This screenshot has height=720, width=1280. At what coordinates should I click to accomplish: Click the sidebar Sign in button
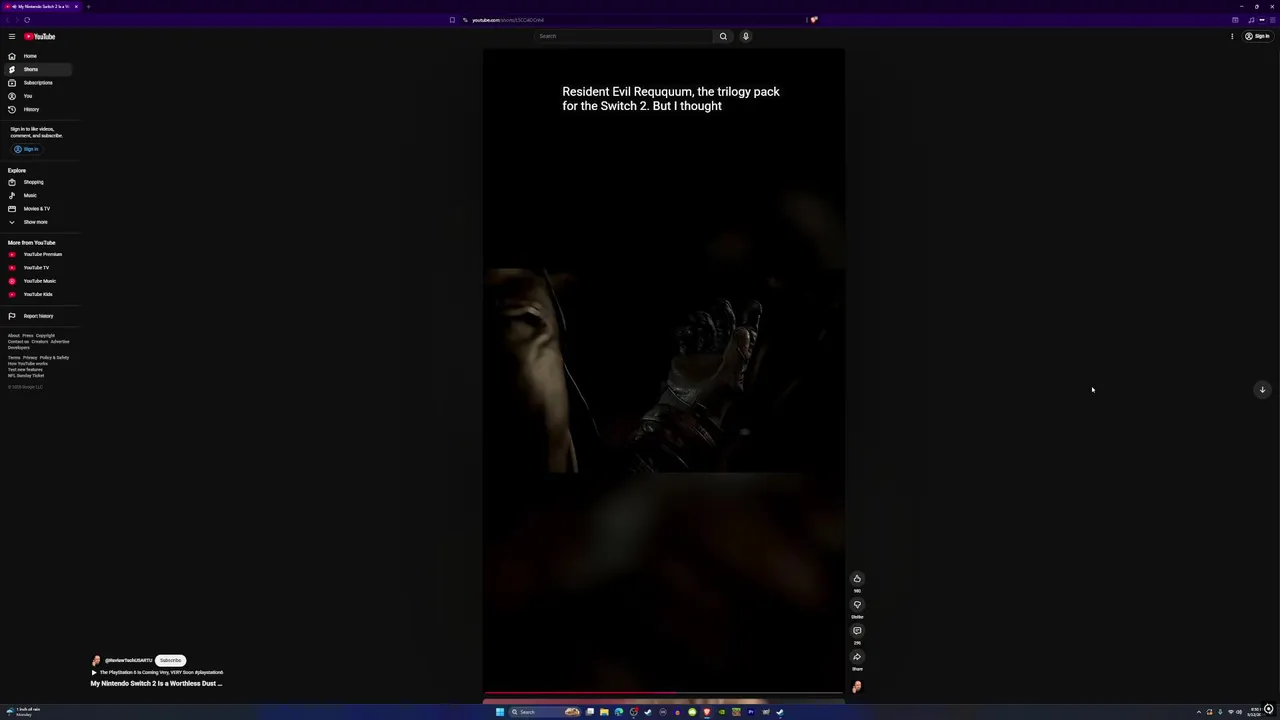[x=26, y=149]
